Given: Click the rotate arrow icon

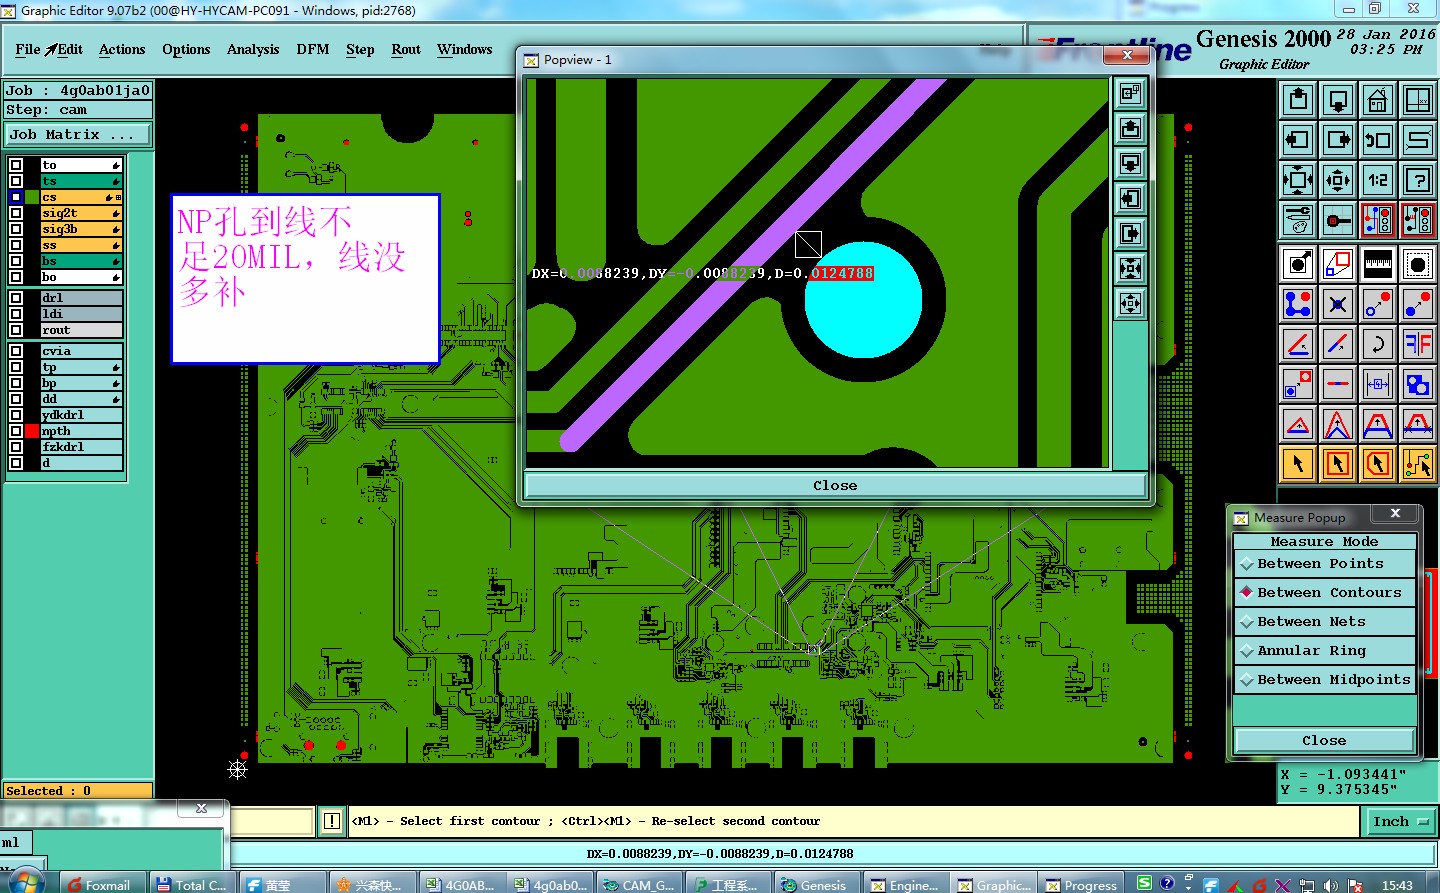Looking at the screenshot, I should tap(1378, 344).
